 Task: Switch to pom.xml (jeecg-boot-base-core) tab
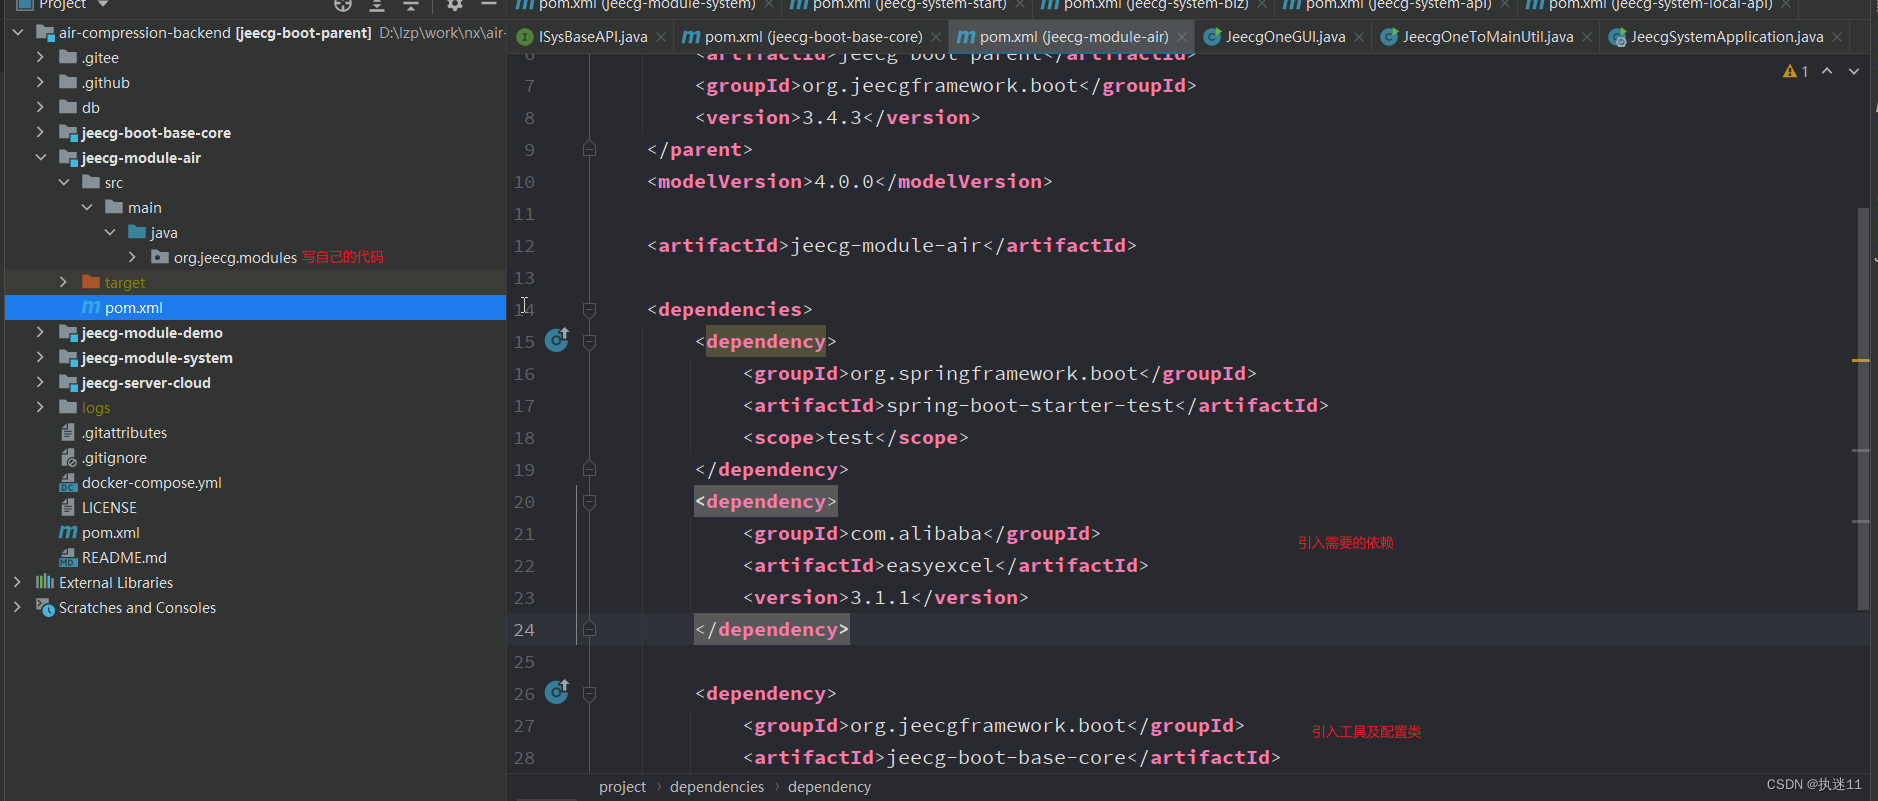coord(813,37)
